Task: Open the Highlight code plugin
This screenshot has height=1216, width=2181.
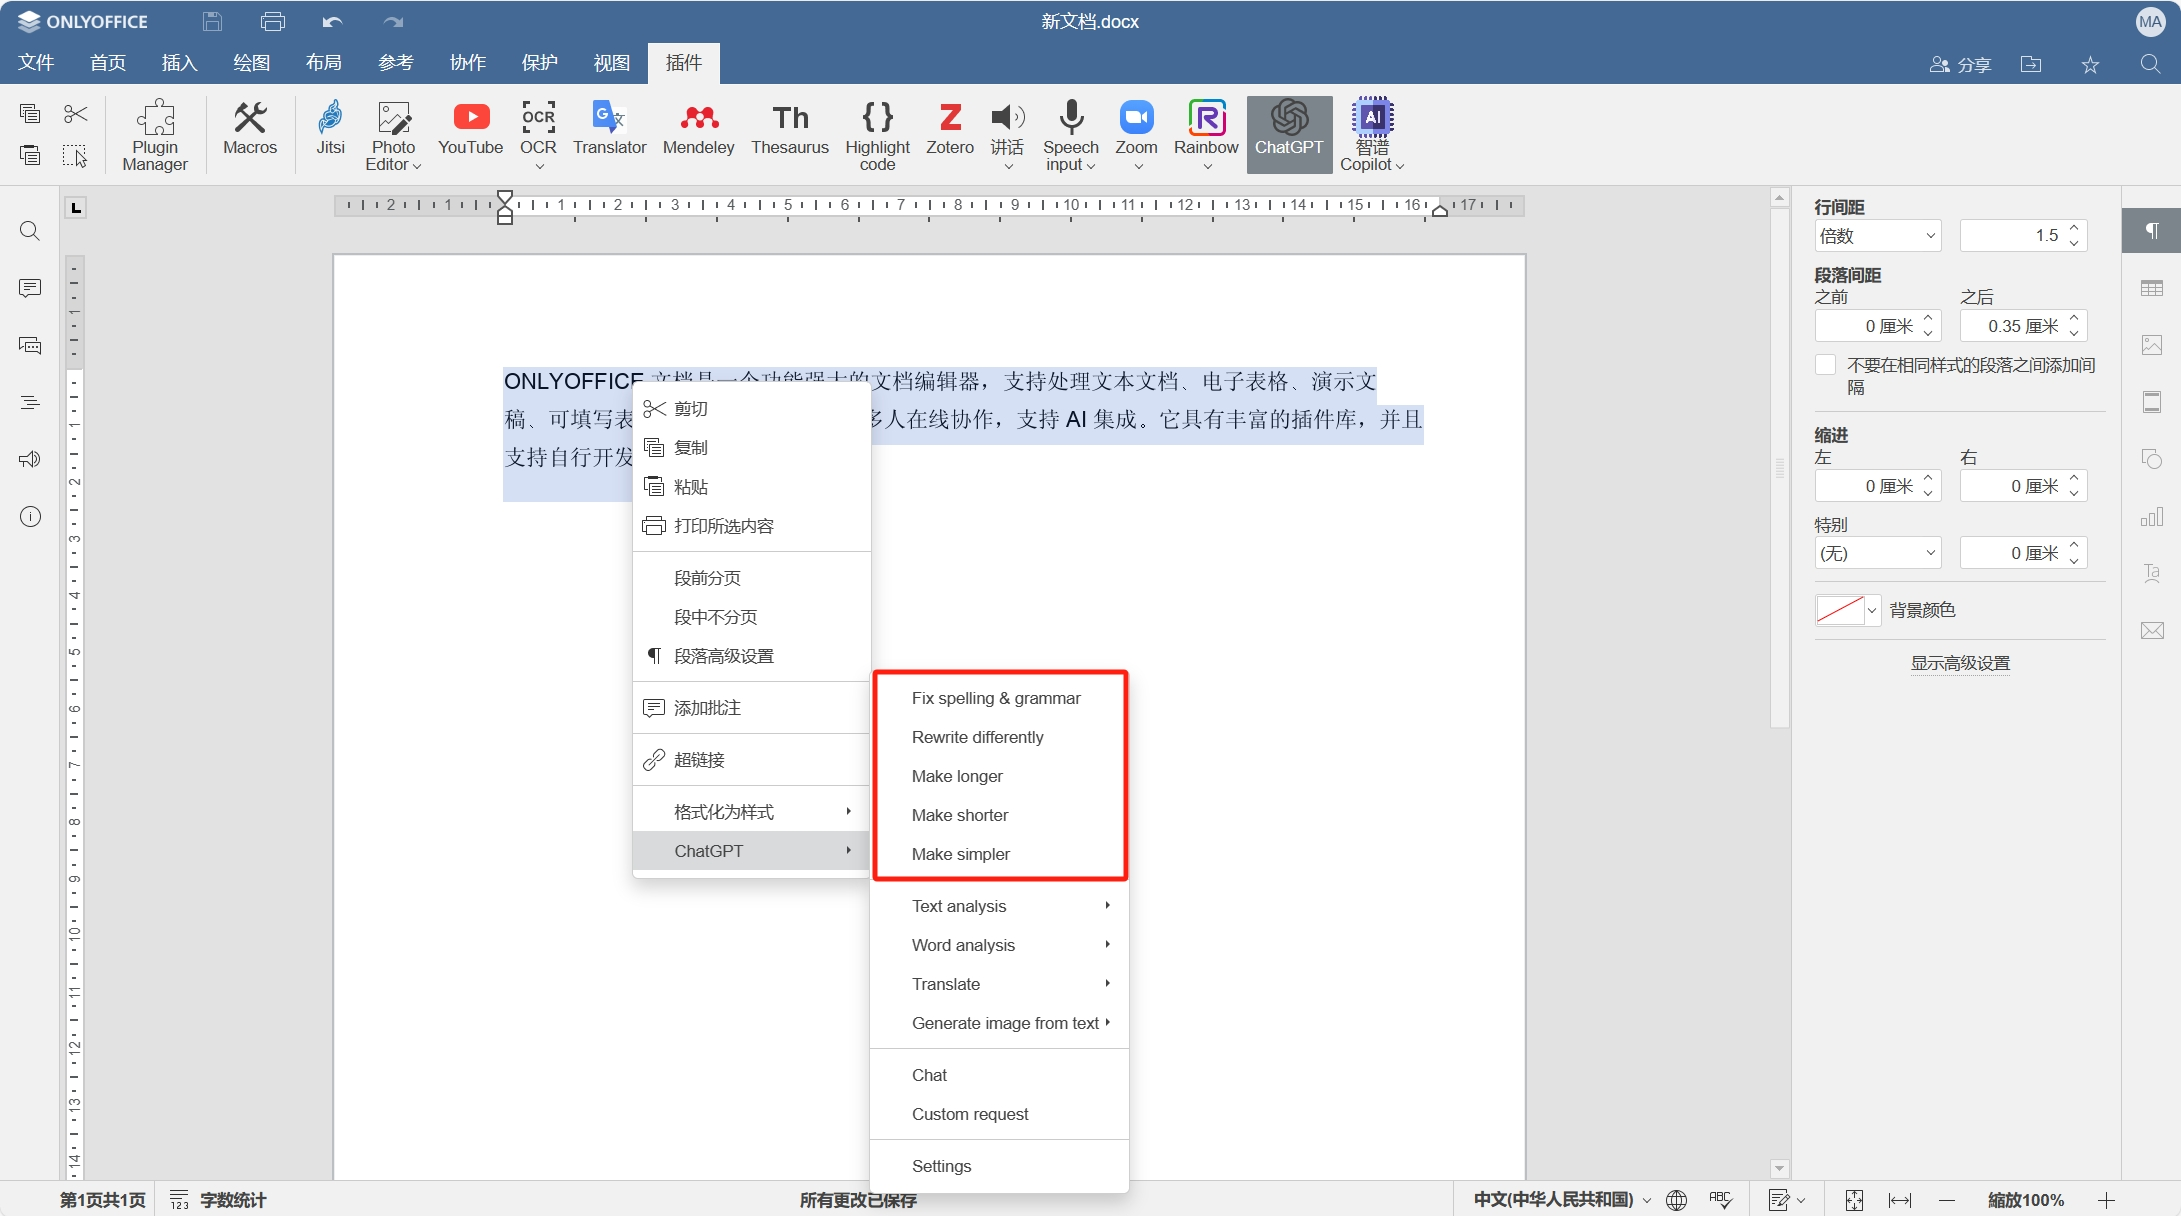Action: click(x=877, y=135)
